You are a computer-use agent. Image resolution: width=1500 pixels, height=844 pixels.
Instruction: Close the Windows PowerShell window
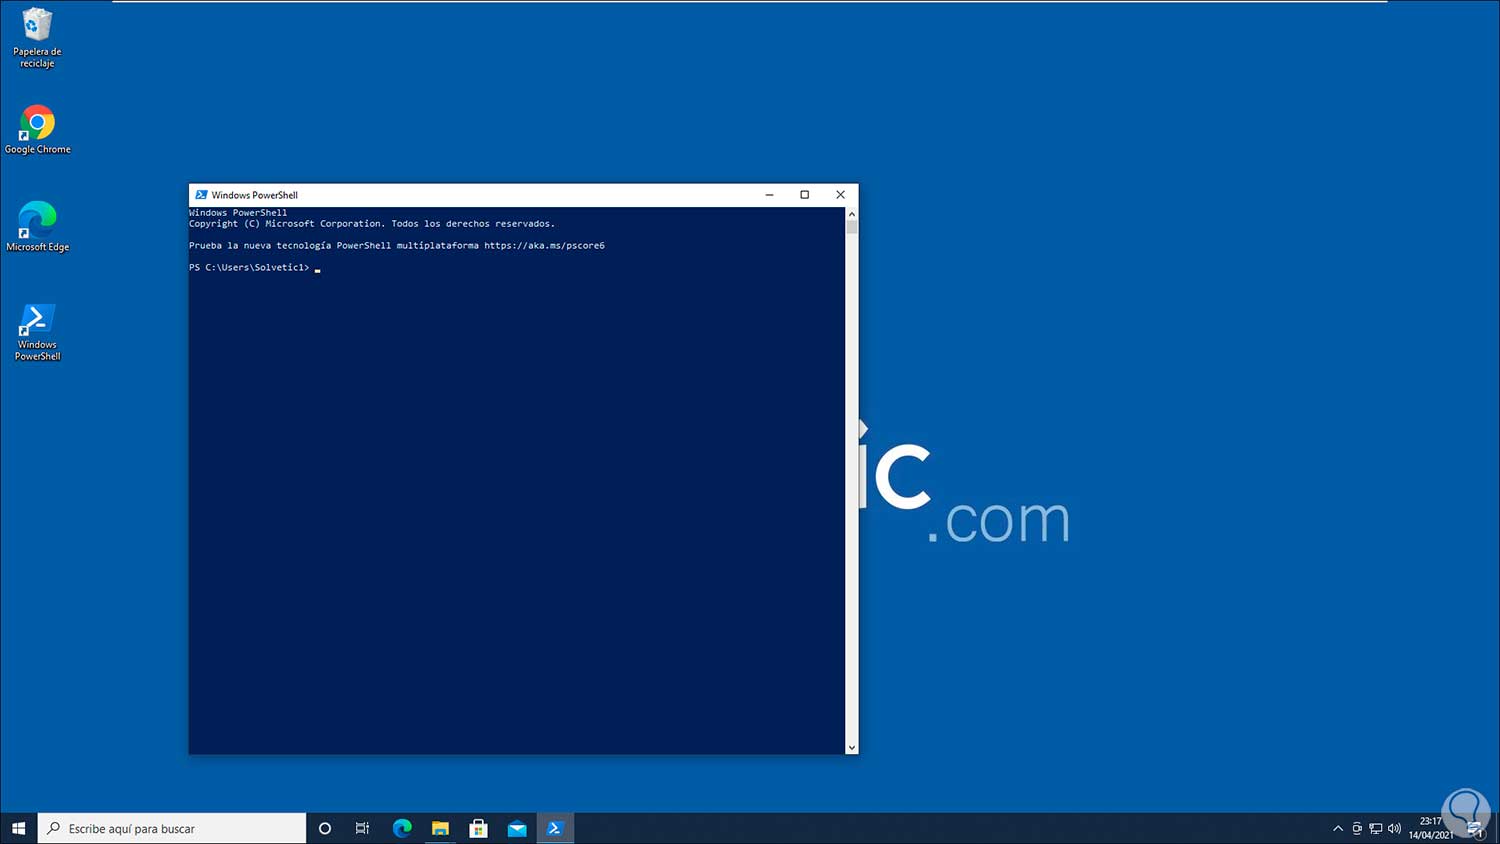pyautogui.click(x=840, y=195)
